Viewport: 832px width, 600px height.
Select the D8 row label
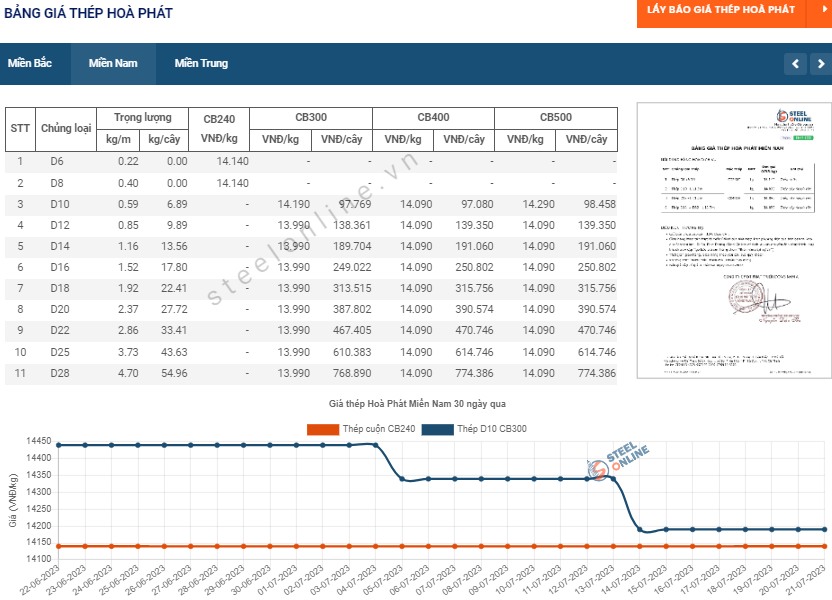point(57,183)
